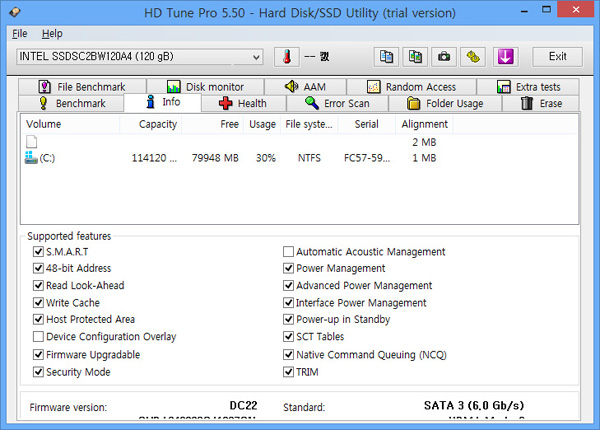
Task: Save screenshot using the camera icon
Action: (444, 57)
